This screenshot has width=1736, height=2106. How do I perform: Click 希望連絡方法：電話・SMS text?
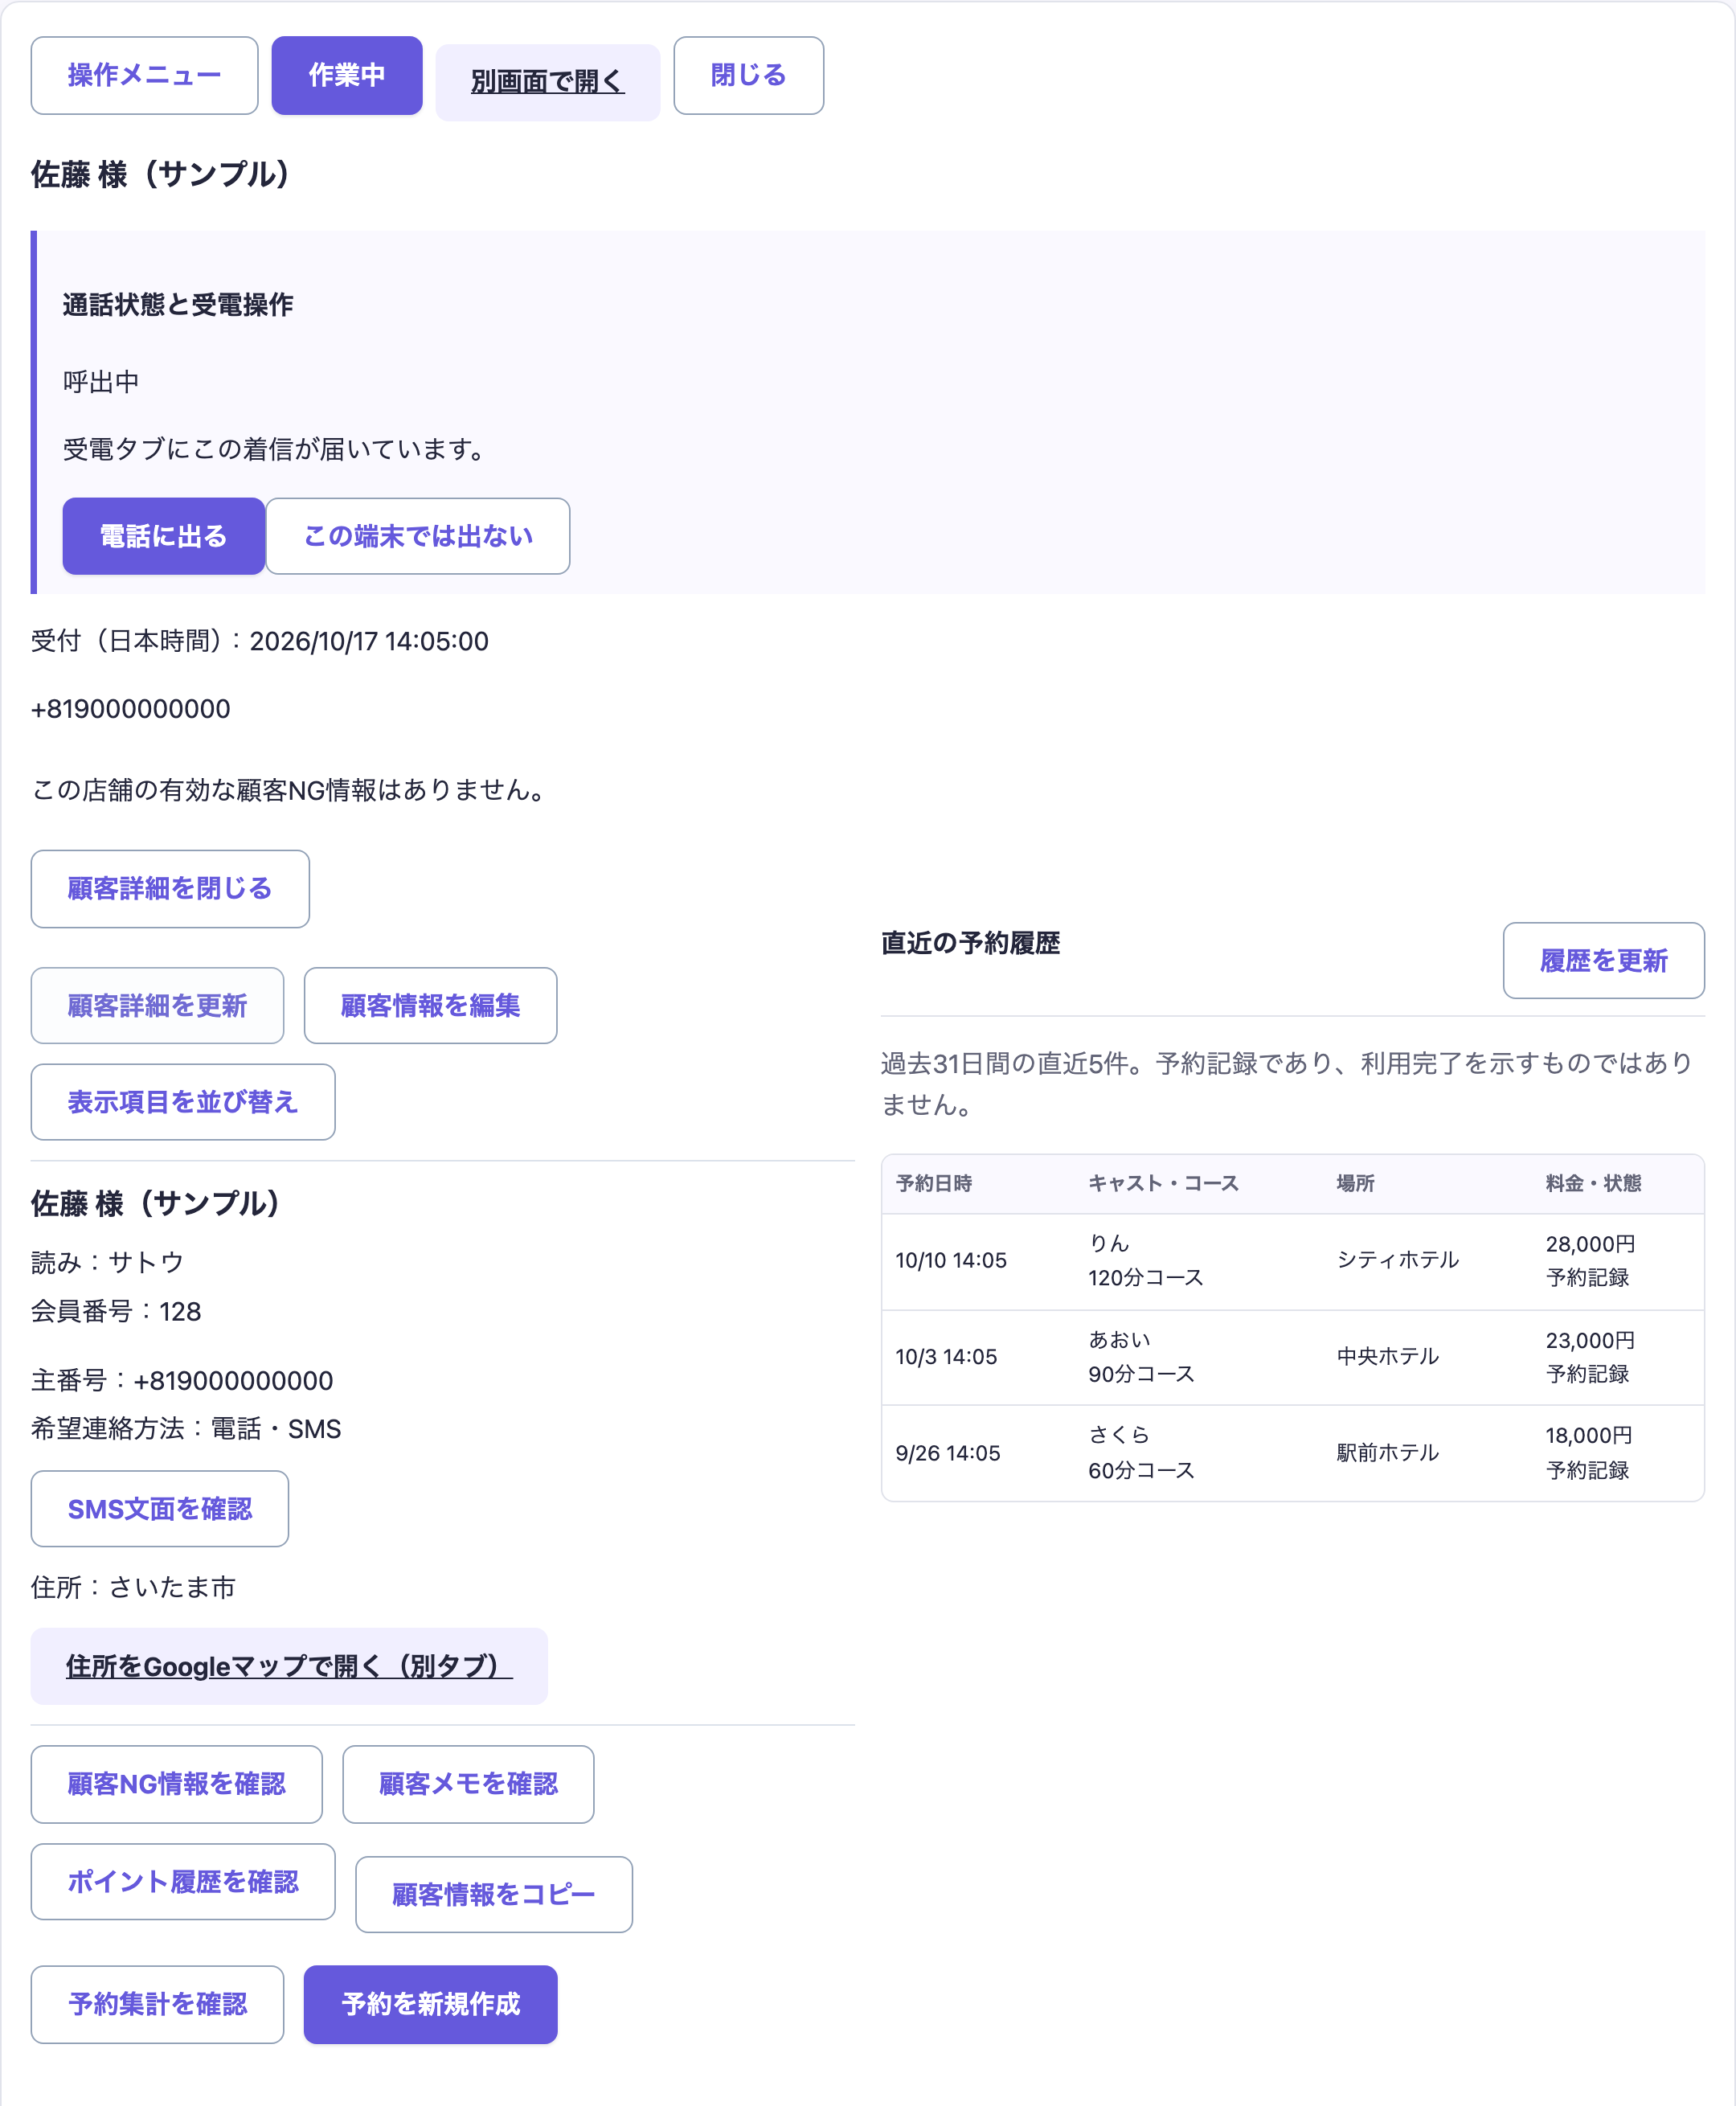click(186, 1430)
